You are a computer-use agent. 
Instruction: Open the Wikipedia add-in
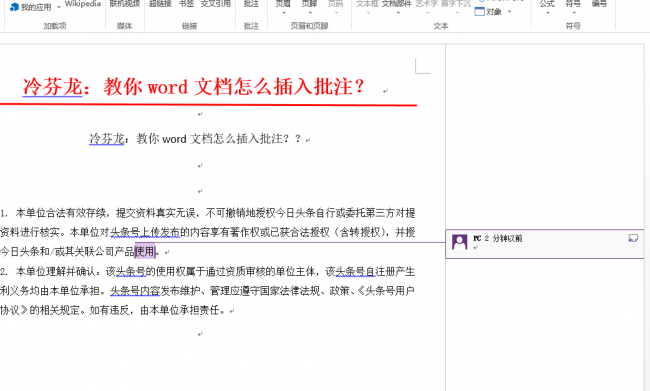(83, 4)
